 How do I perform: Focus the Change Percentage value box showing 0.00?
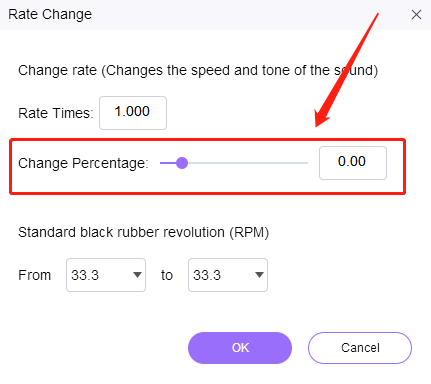pyautogui.click(x=353, y=163)
